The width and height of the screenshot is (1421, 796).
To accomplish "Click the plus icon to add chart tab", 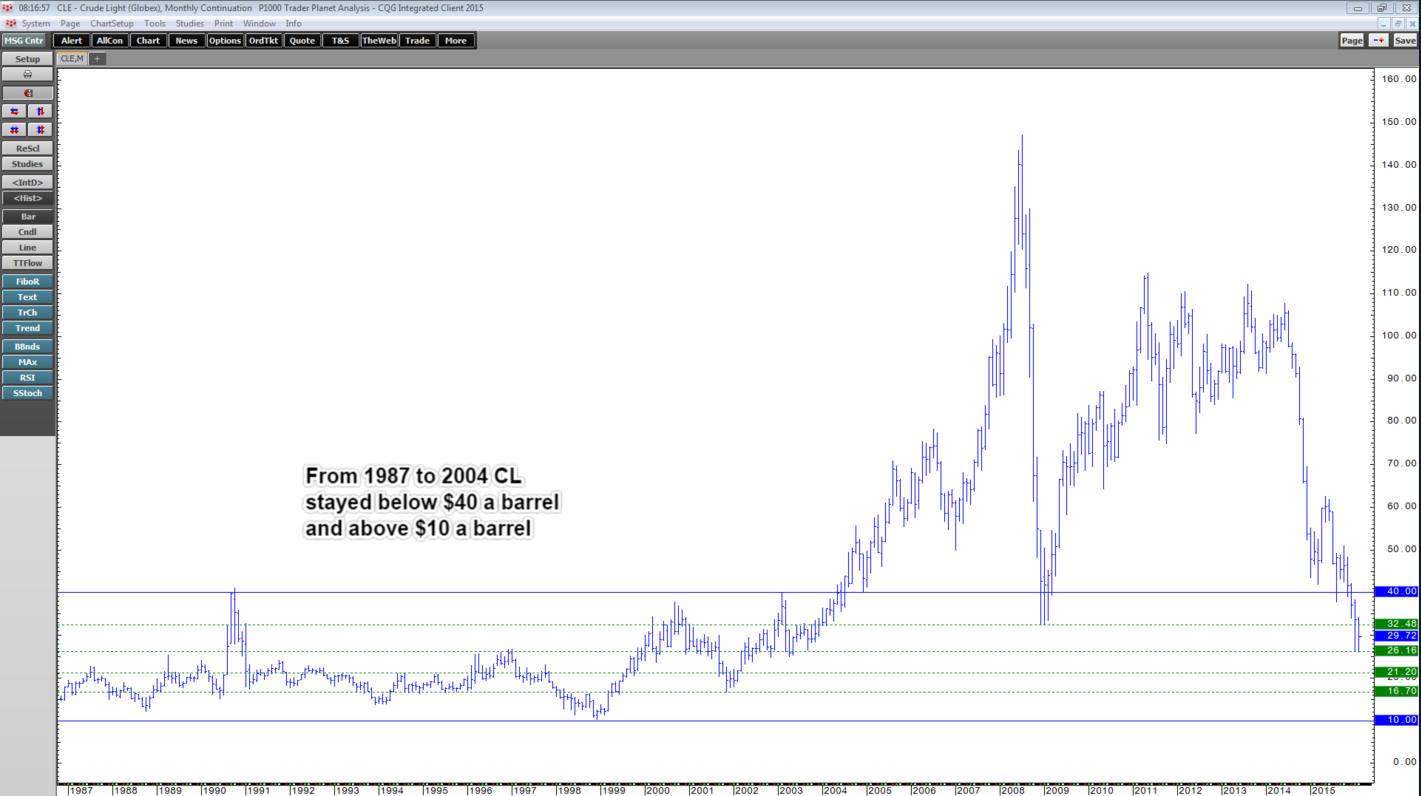I will click(x=97, y=59).
